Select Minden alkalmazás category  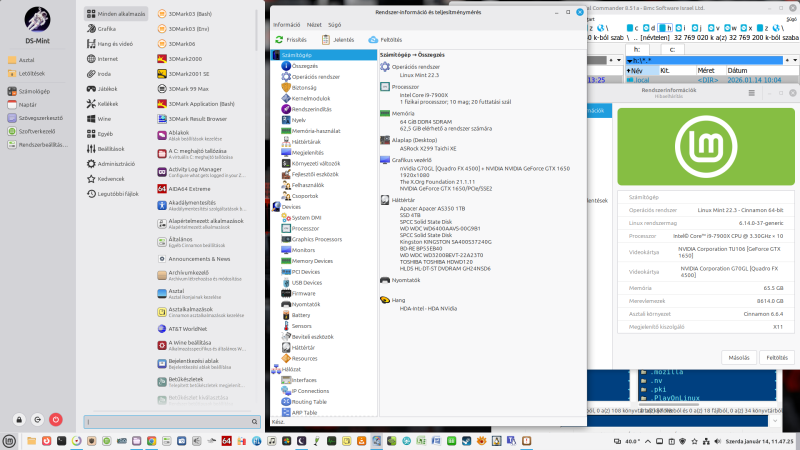[x=116, y=14]
